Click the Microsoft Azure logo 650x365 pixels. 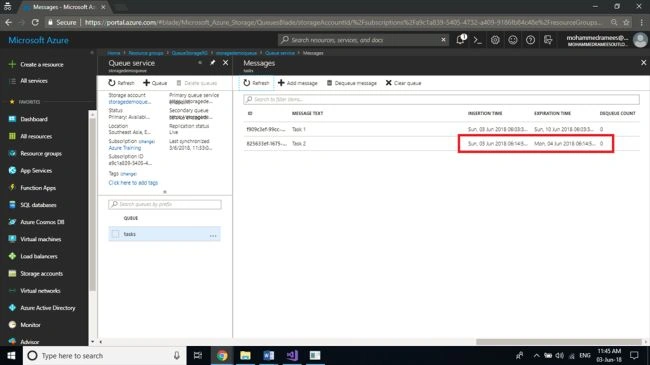[39, 40]
